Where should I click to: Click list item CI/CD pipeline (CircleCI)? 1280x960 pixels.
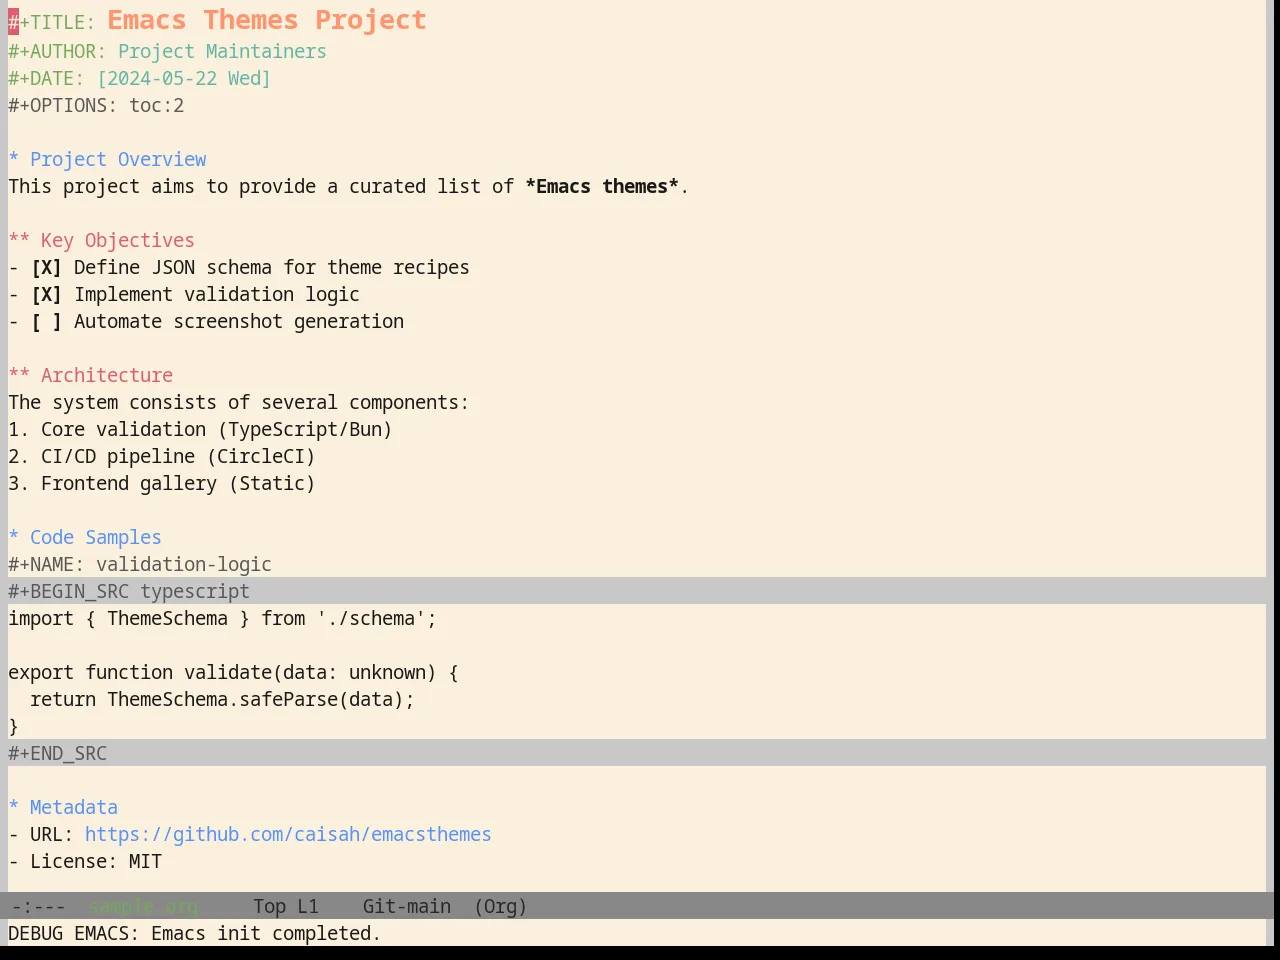pyautogui.click(x=162, y=457)
